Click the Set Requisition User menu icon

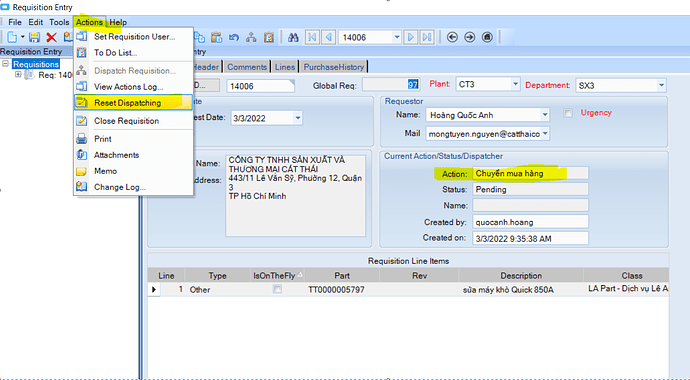click(81, 37)
